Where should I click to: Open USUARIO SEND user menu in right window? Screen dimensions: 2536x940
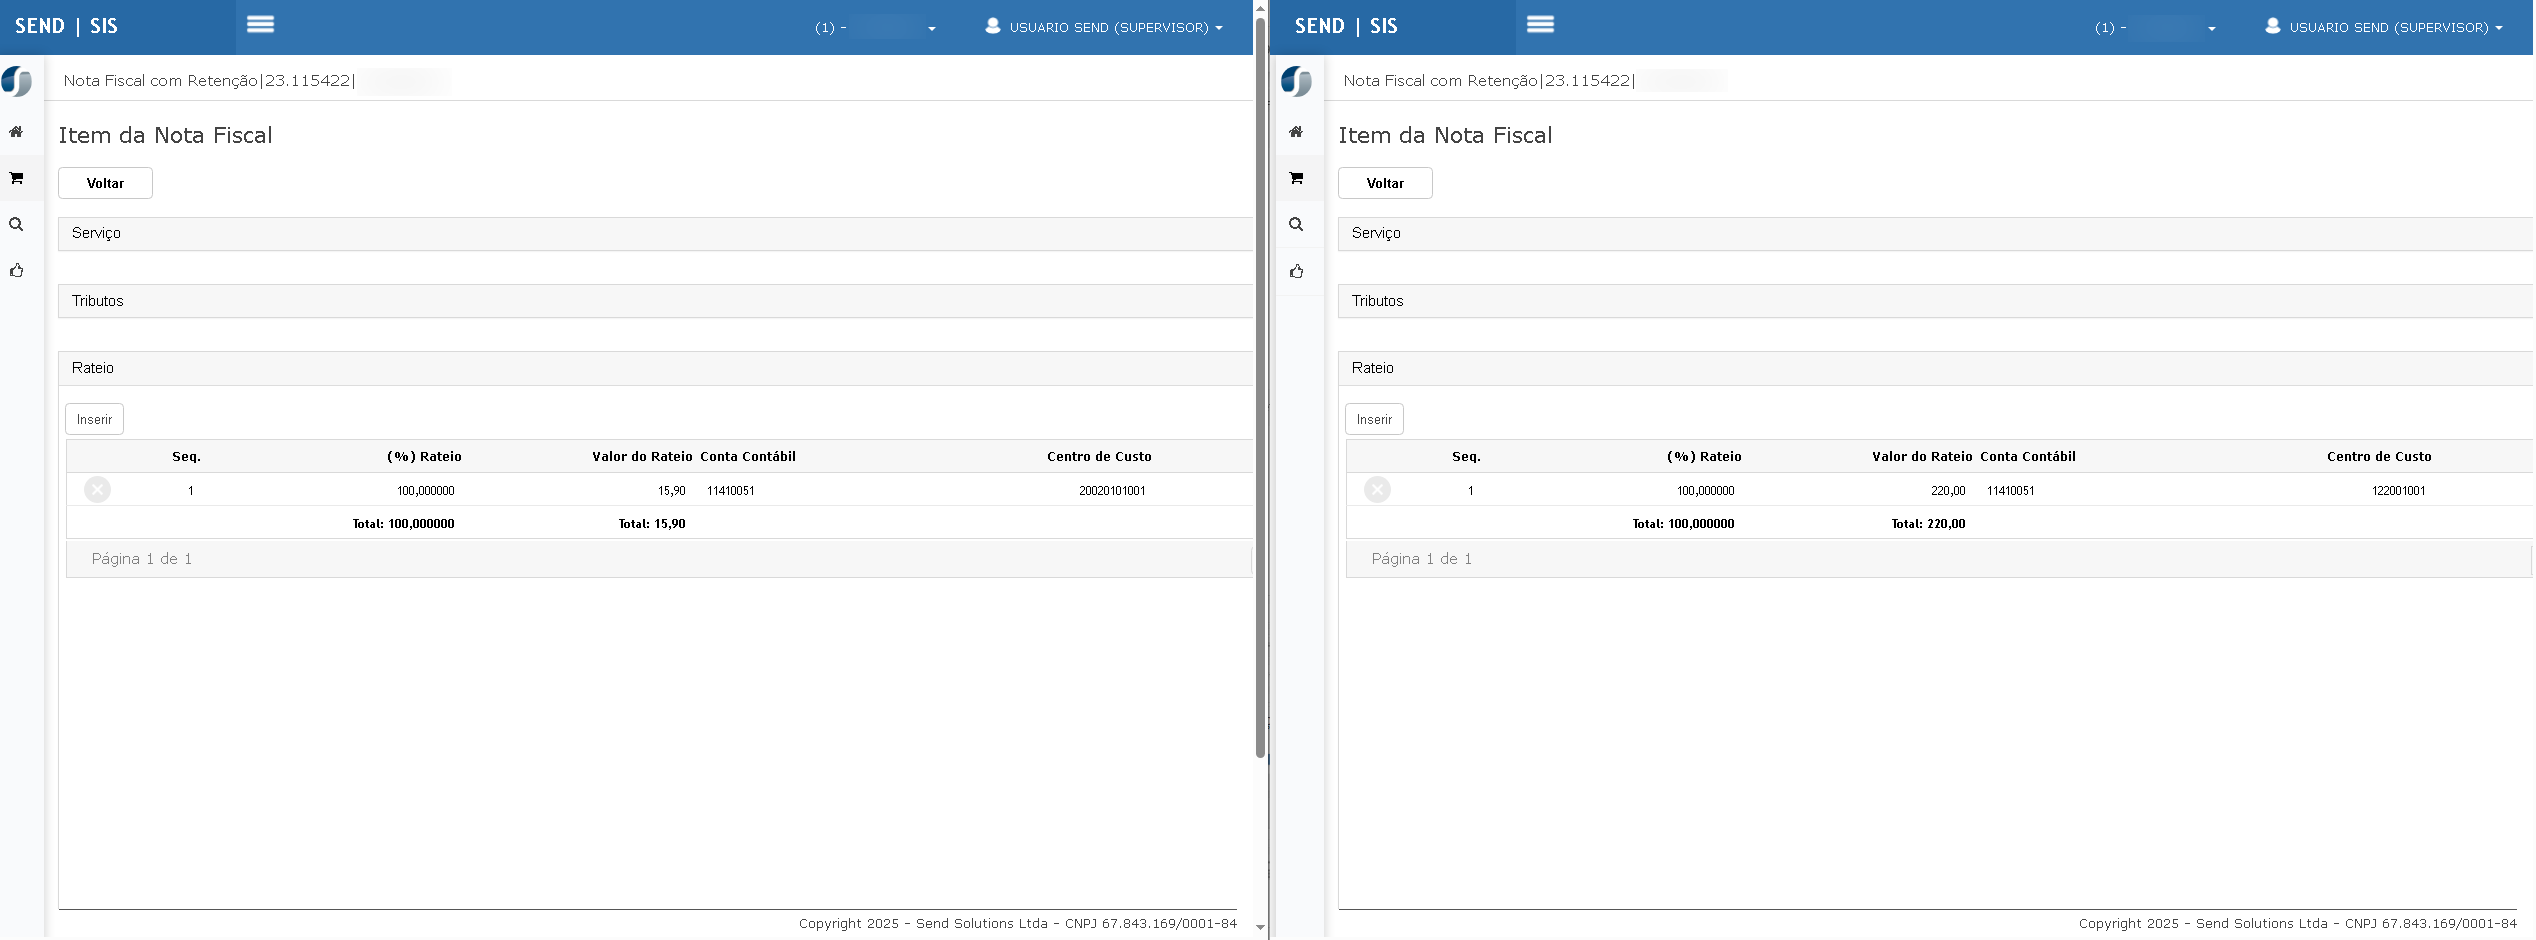[x=2384, y=27]
